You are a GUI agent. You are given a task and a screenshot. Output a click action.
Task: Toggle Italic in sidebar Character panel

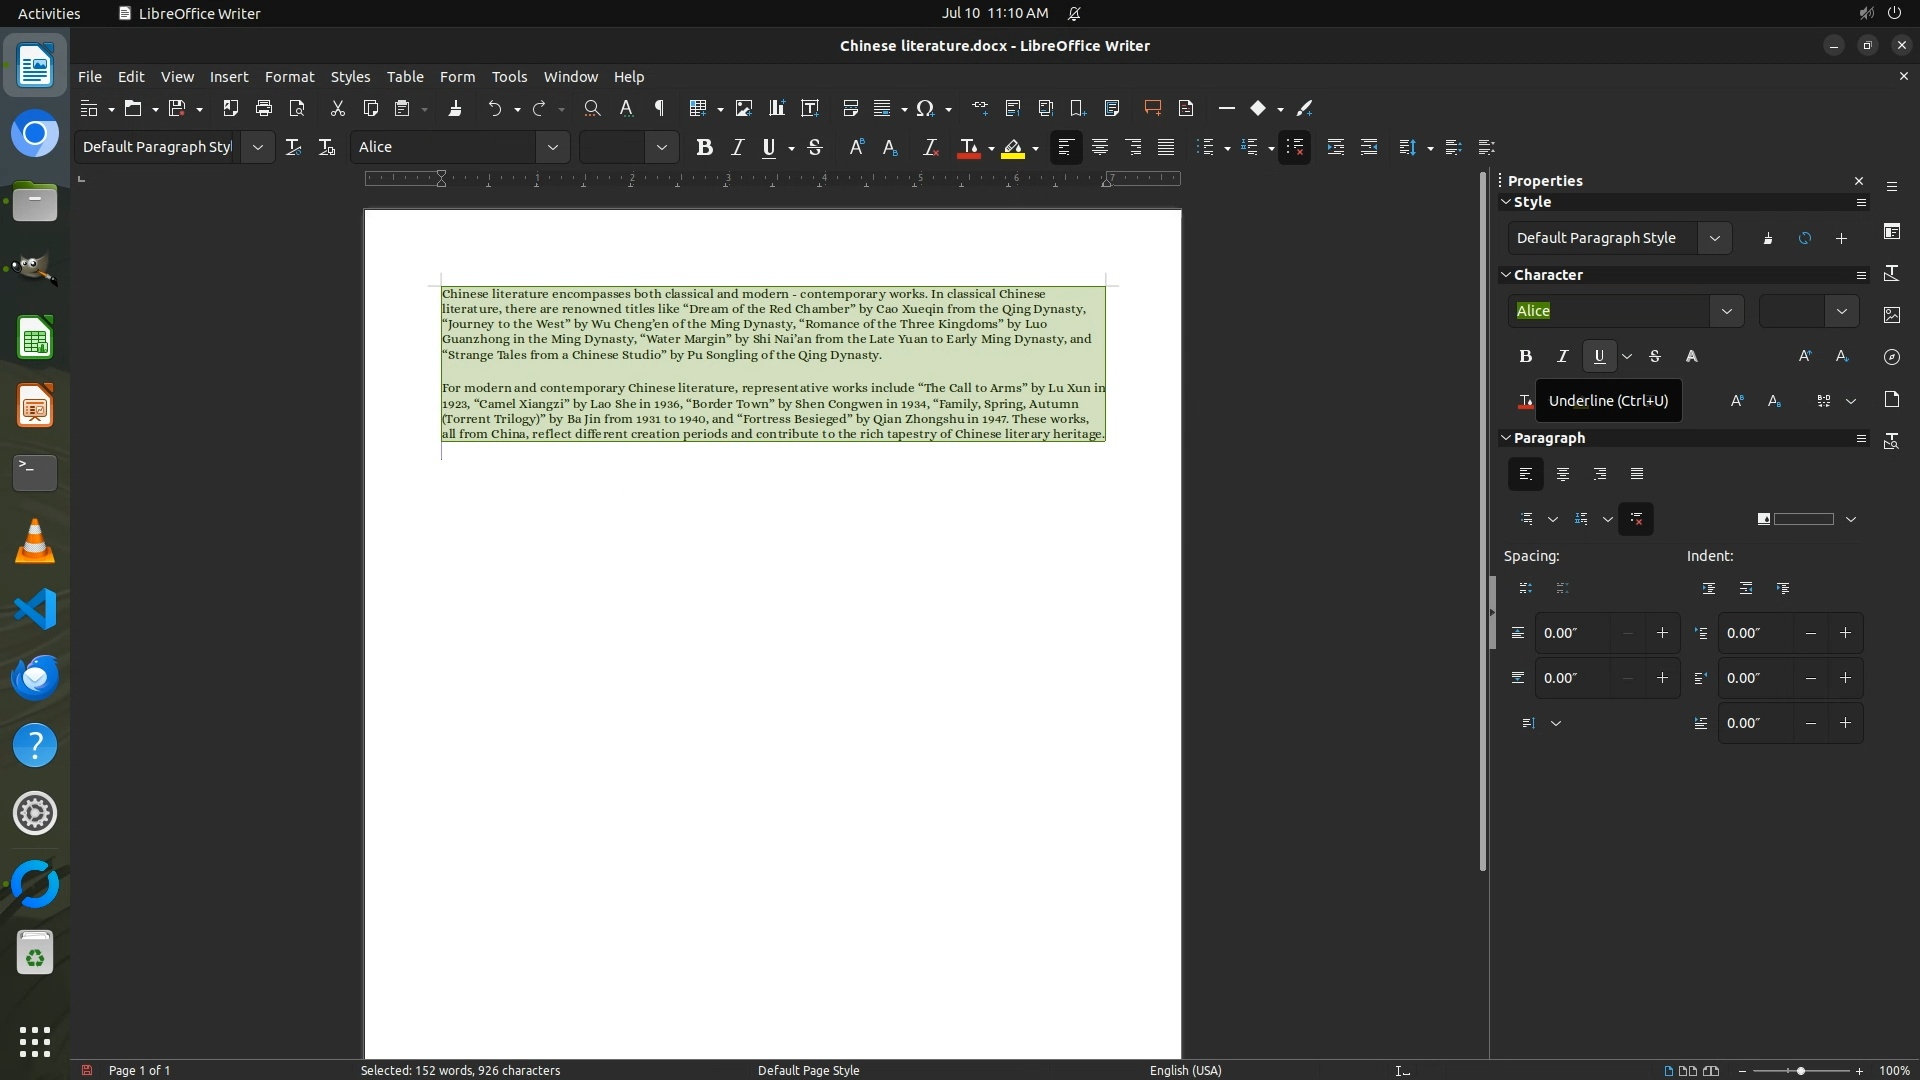coord(1562,356)
